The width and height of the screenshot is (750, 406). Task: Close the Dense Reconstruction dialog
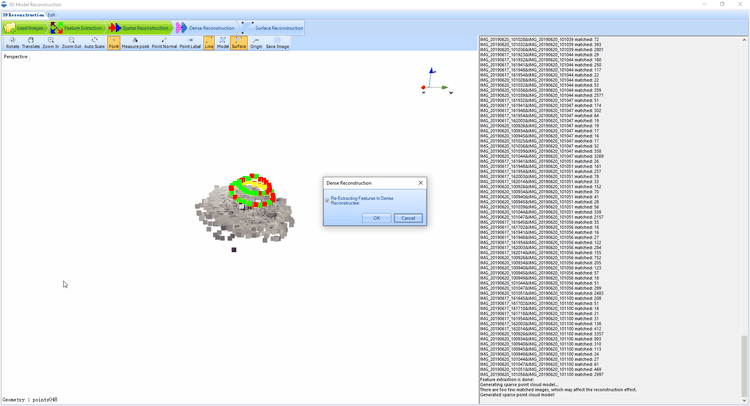pyautogui.click(x=420, y=183)
